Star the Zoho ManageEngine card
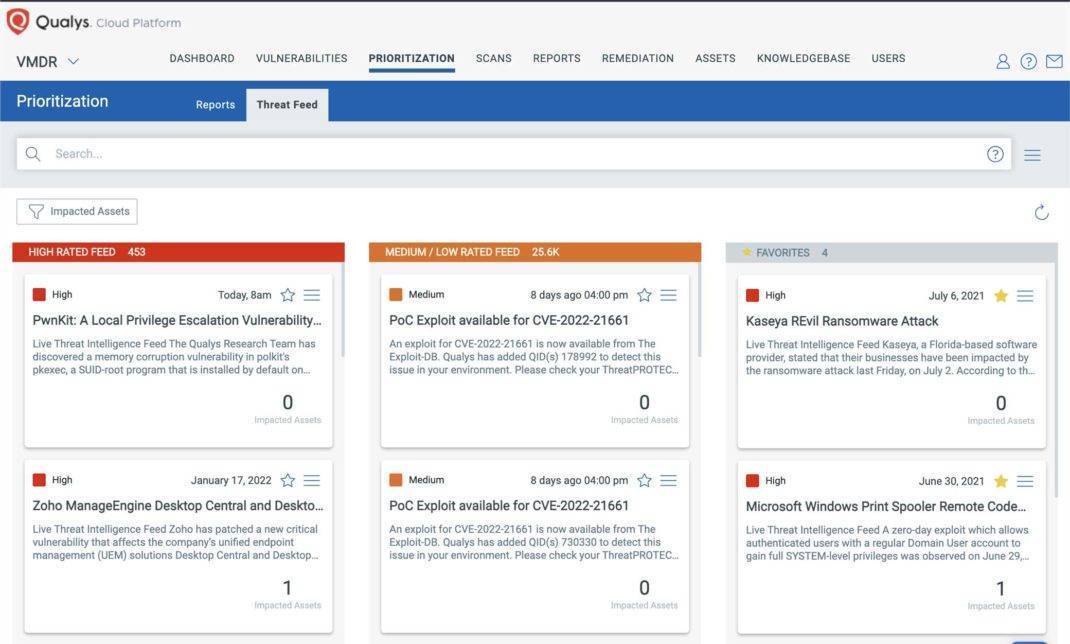This screenshot has width=1070, height=644. point(288,480)
